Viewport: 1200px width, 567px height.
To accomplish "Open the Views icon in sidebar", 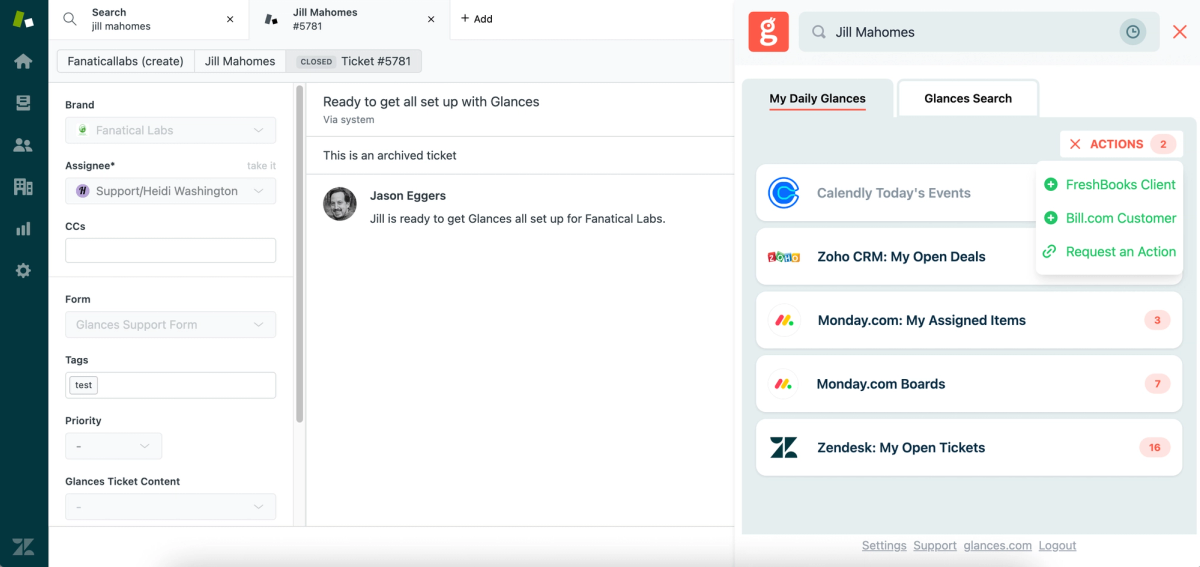I will (23, 103).
